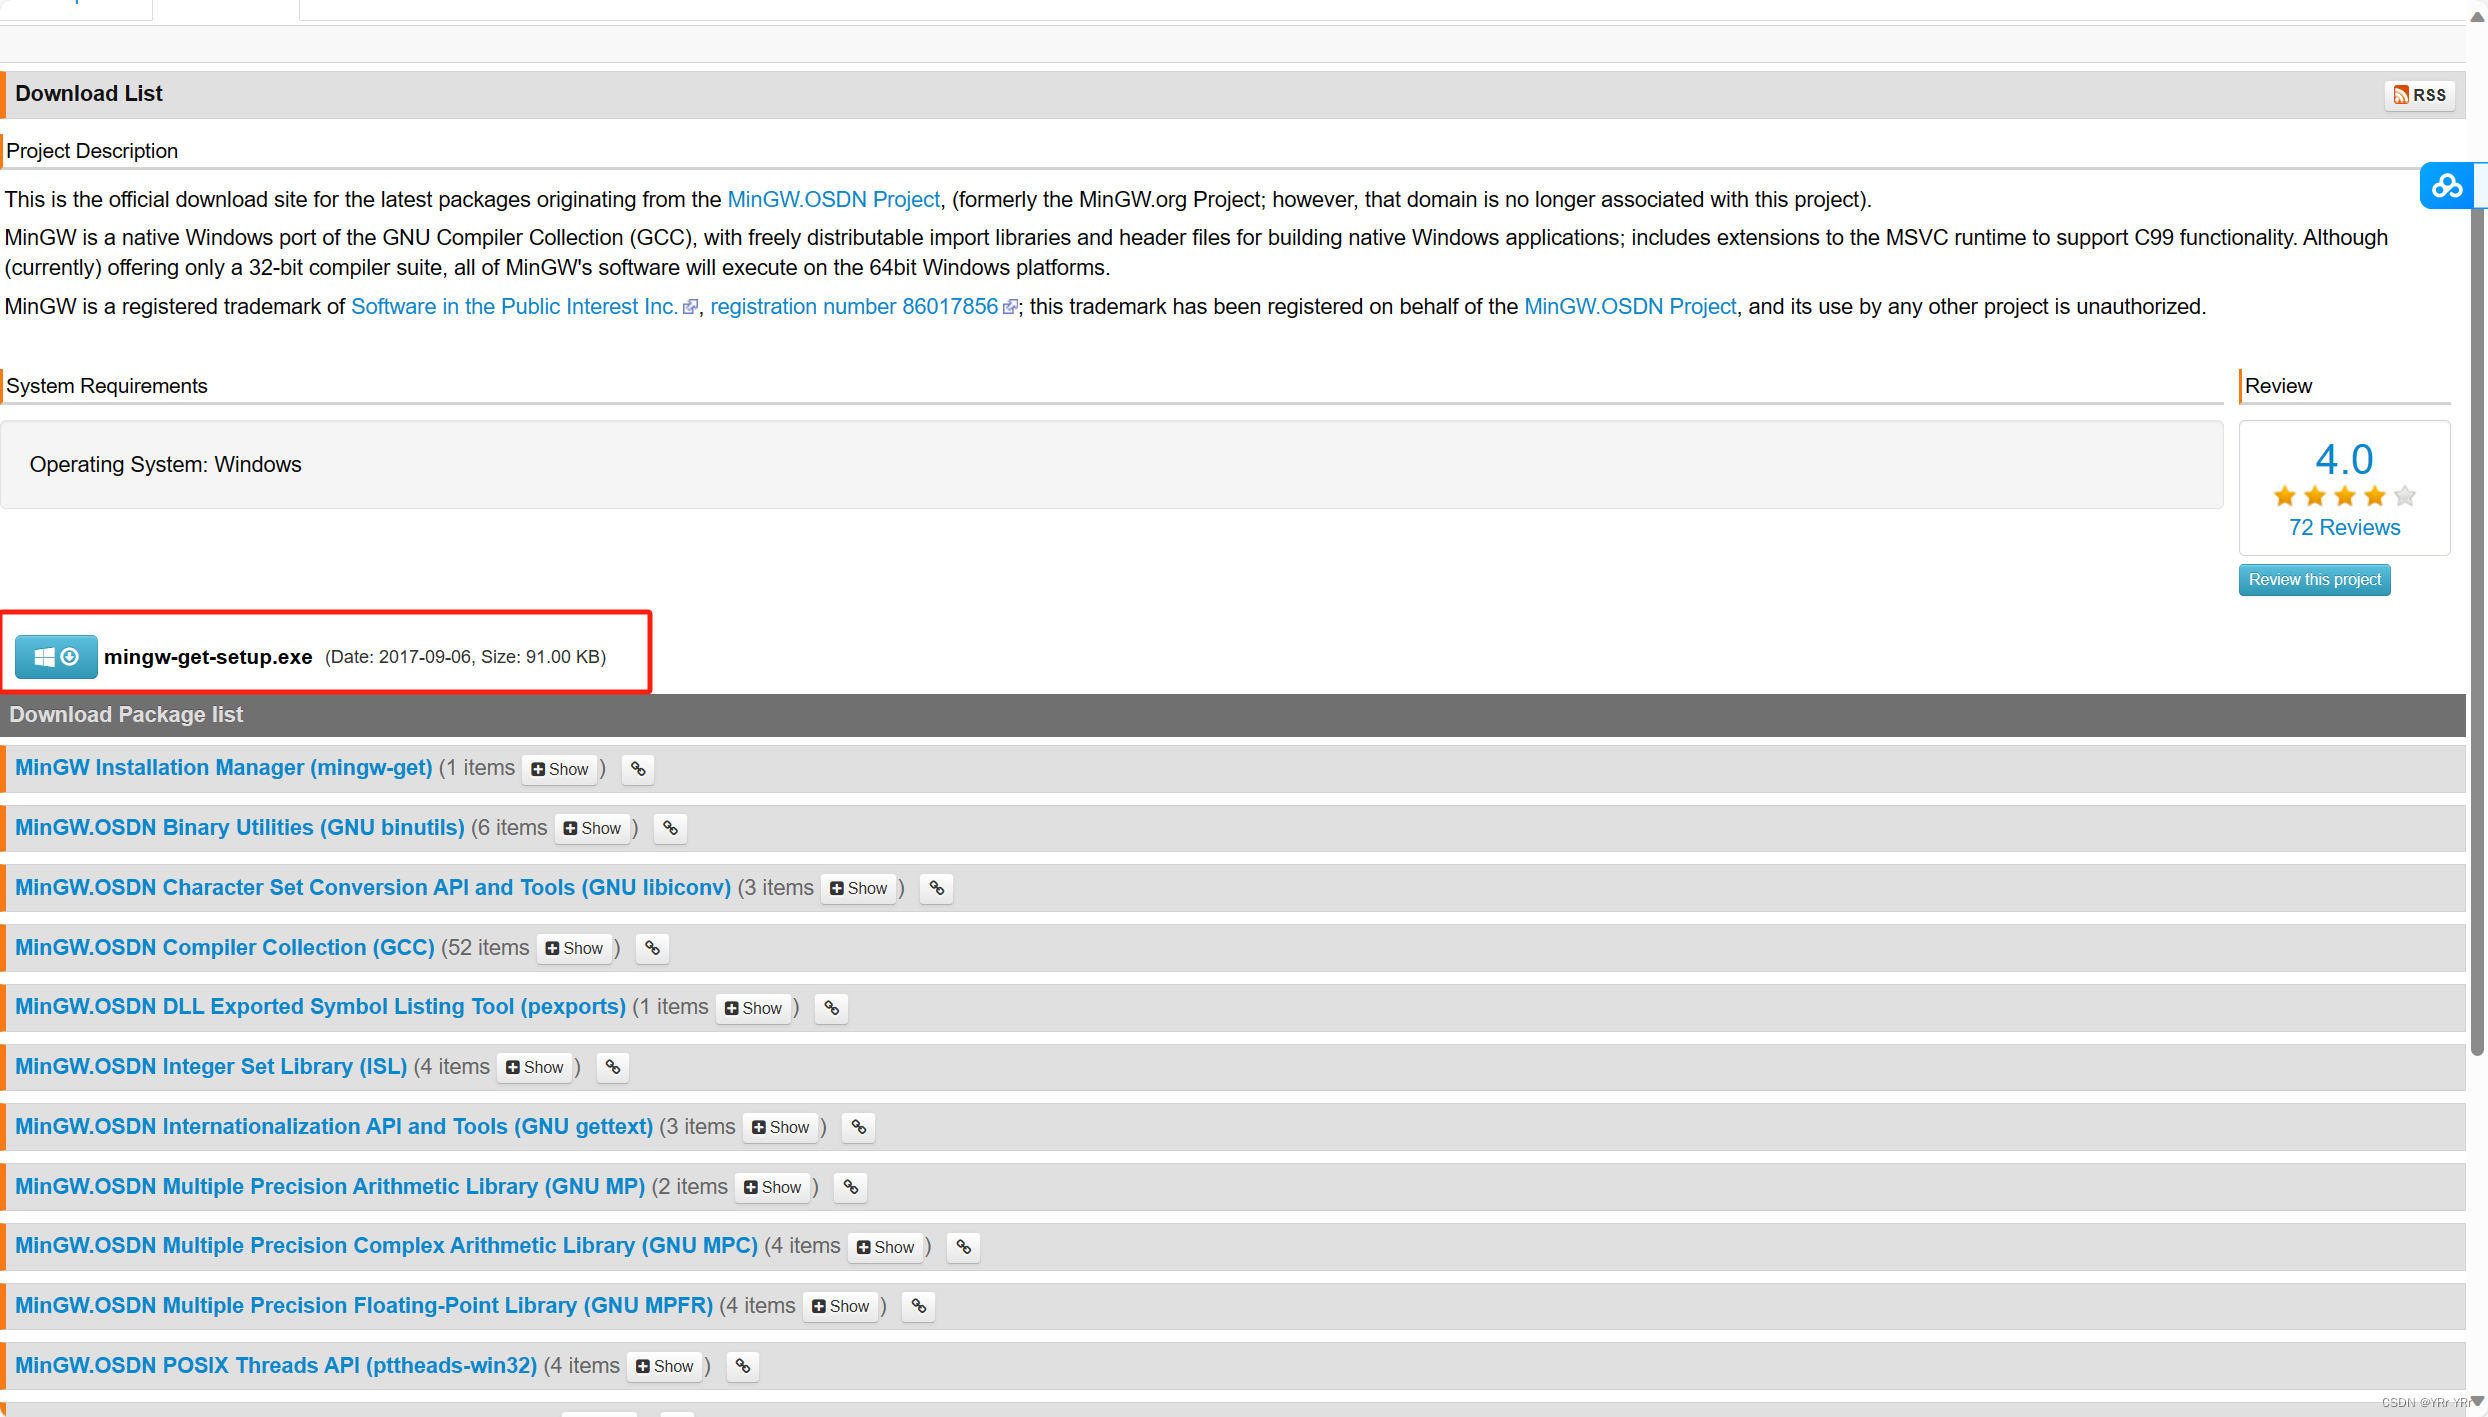
Task: Show items for pexports package
Action: click(x=754, y=1008)
